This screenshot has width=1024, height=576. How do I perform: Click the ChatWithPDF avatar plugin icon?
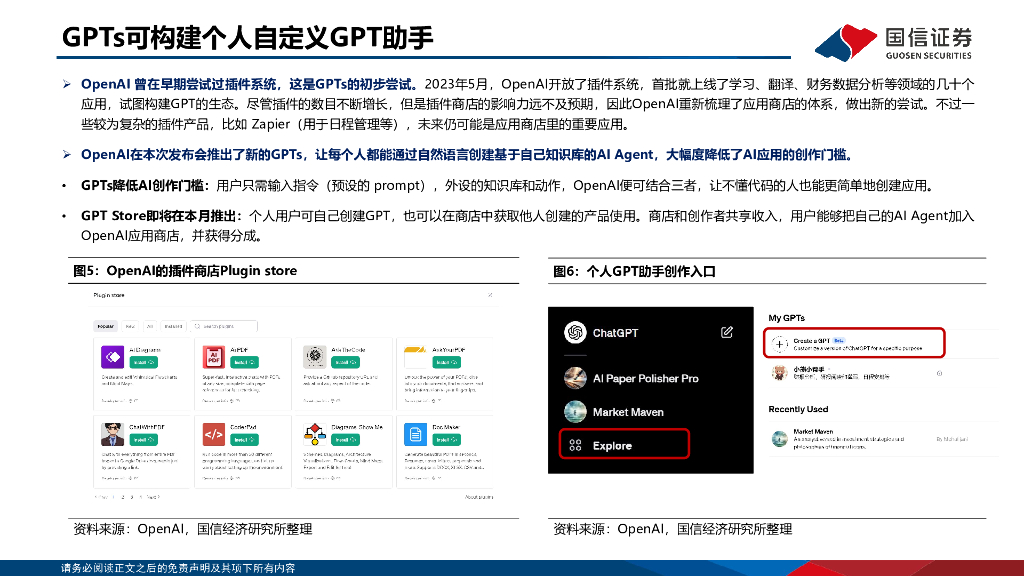[x=110, y=434]
